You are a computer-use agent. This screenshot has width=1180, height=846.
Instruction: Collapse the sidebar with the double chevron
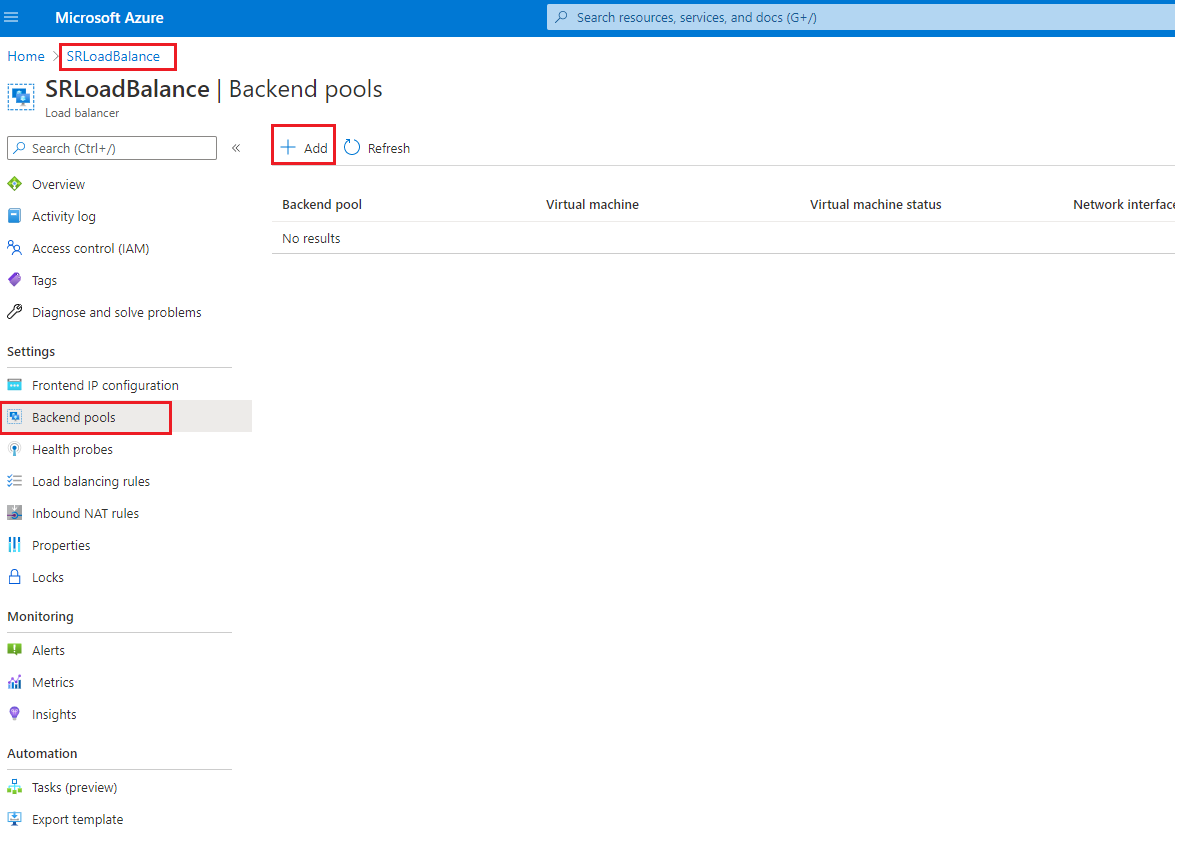point(237,147)
